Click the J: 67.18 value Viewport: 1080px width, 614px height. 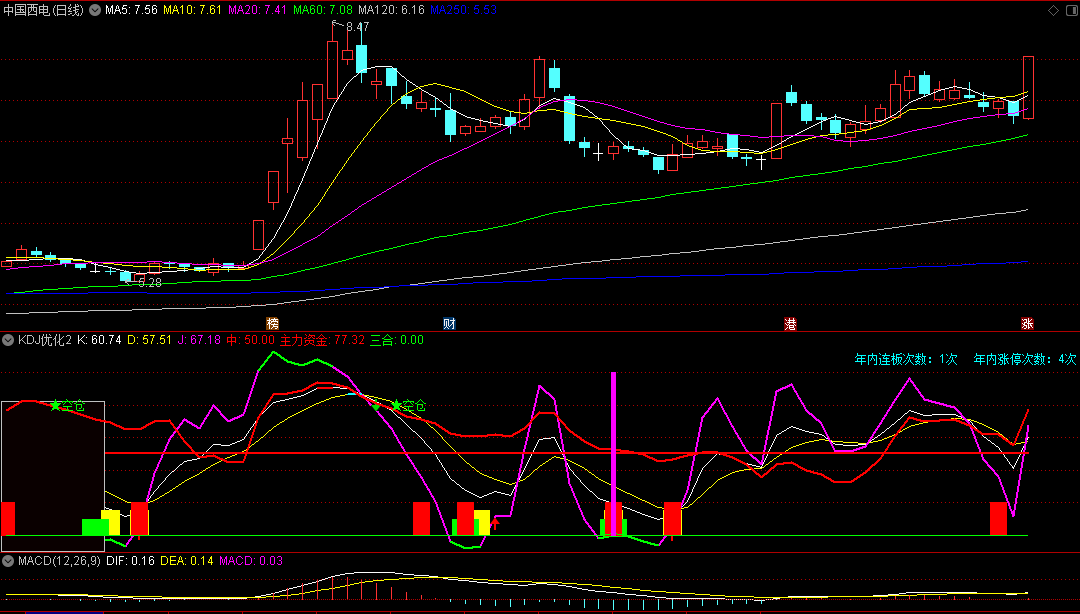(199, 340)
